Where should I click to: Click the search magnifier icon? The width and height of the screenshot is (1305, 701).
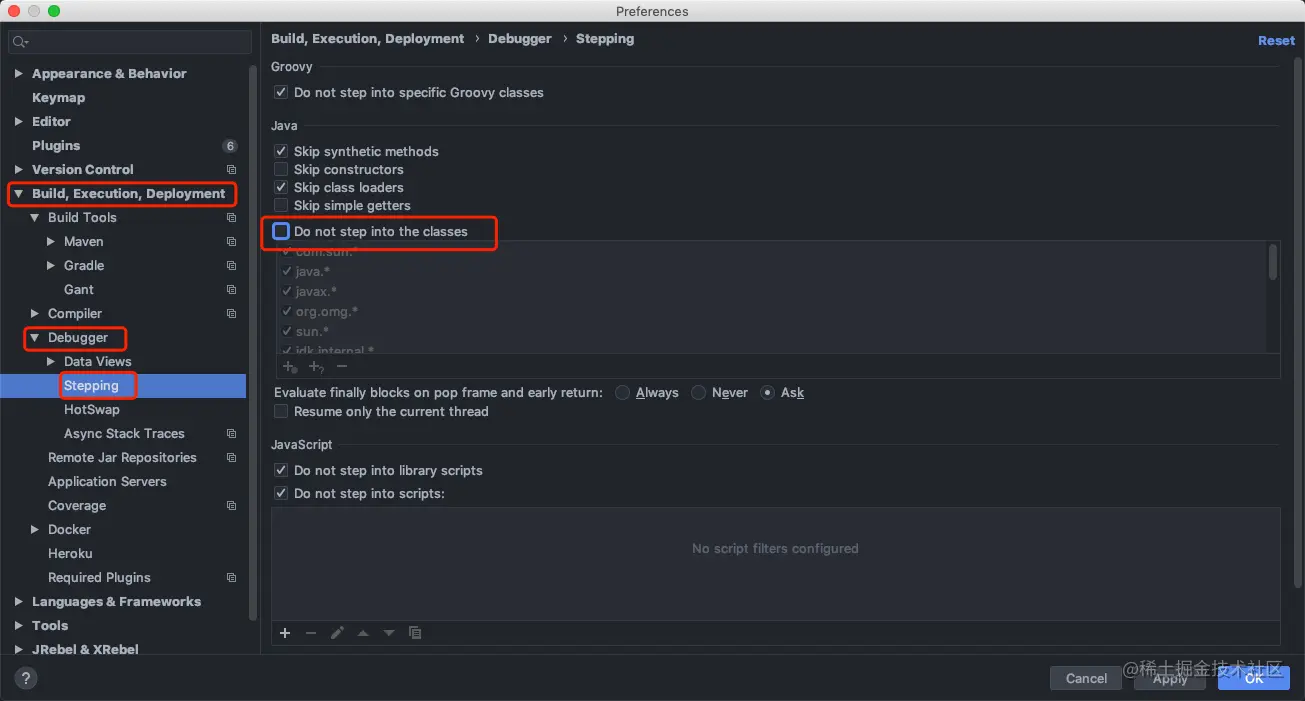(19, 42)
